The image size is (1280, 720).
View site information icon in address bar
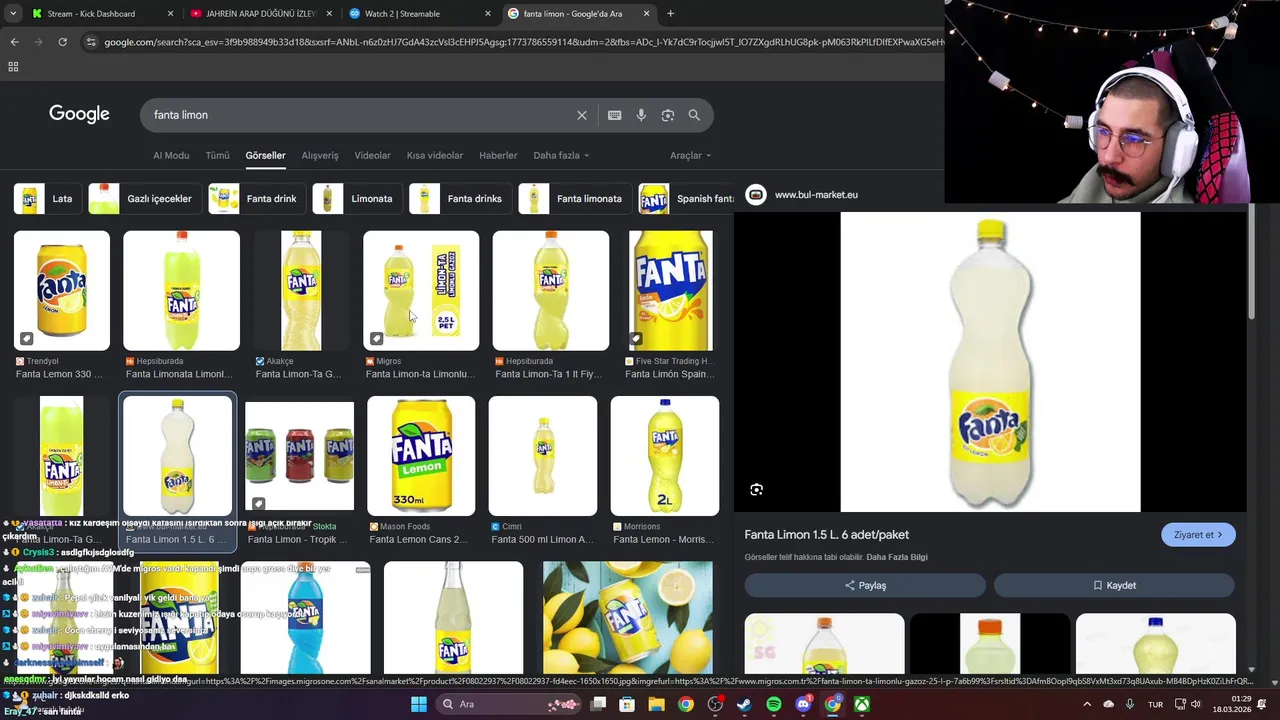[91, 42]
